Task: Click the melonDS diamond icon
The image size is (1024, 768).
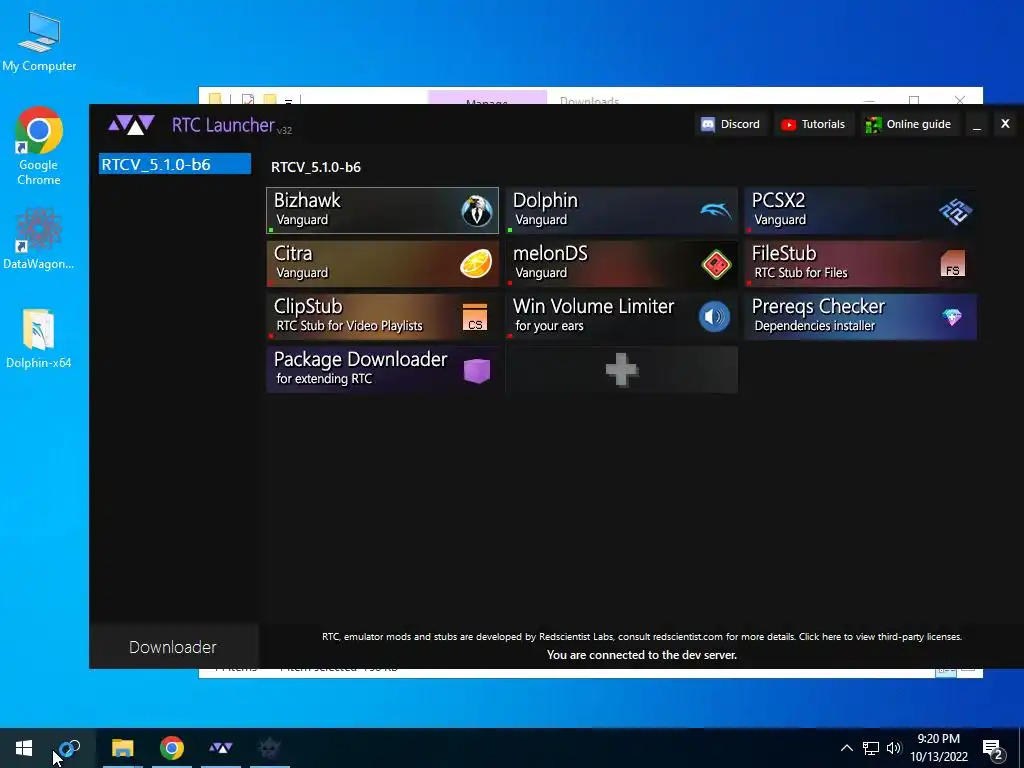Action: 716,264
